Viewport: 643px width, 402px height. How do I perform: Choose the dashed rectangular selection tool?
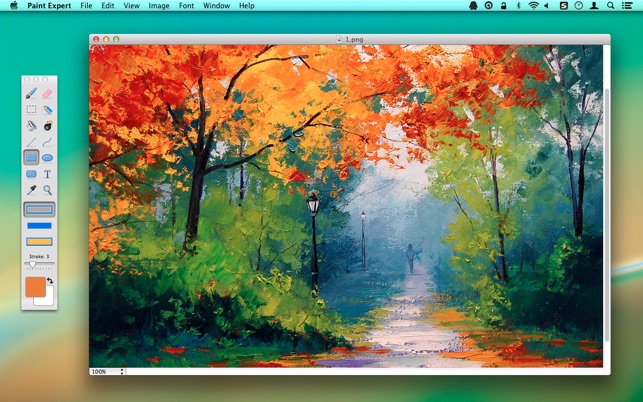[x=31, y=110]
